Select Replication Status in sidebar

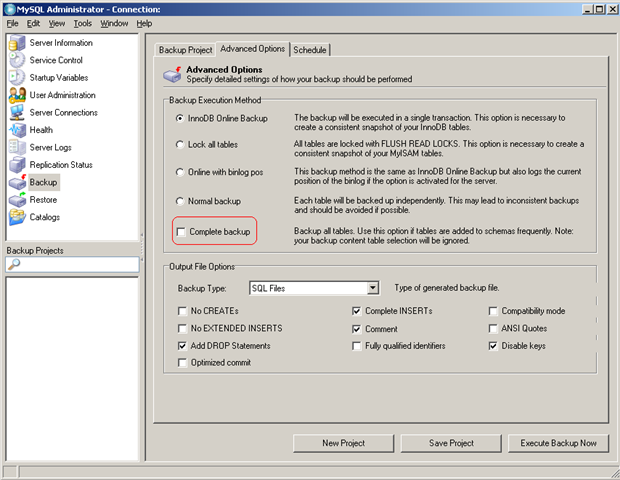pos(61,164)
